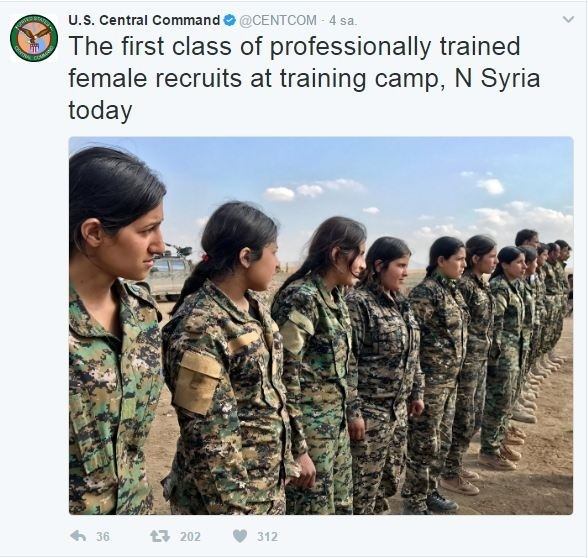This screenshot has width=588, height=558.
Task: Click the retweet count 202
Action: 190,537
